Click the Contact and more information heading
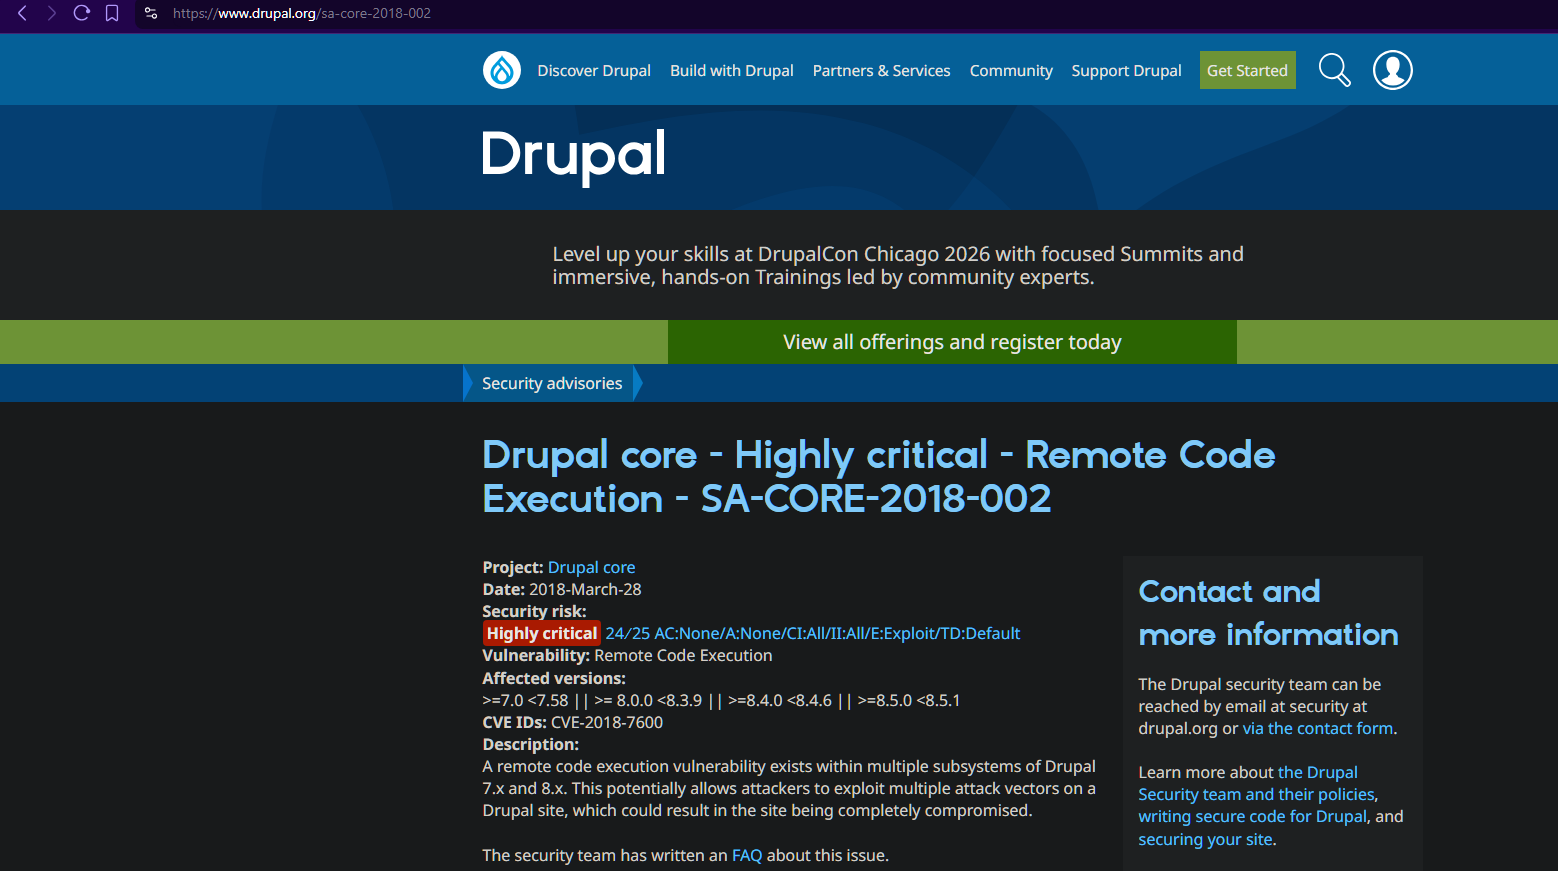1558x871 pixels. pos(1268,612)
